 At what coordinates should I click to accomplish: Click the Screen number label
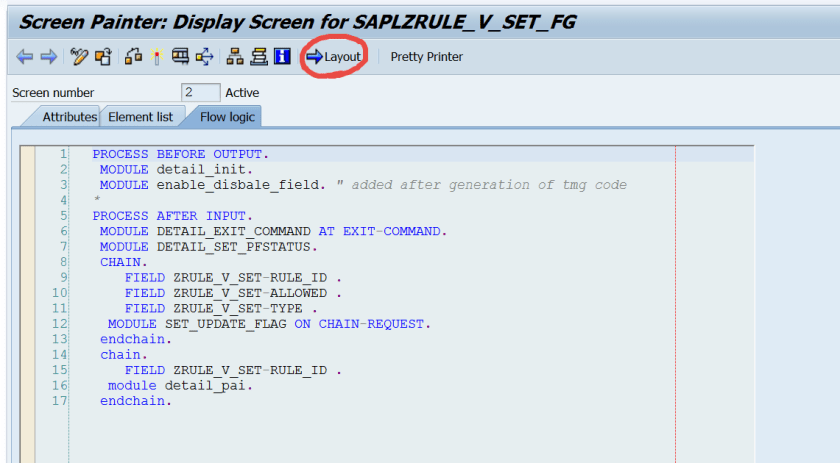(x=53, y=93)
